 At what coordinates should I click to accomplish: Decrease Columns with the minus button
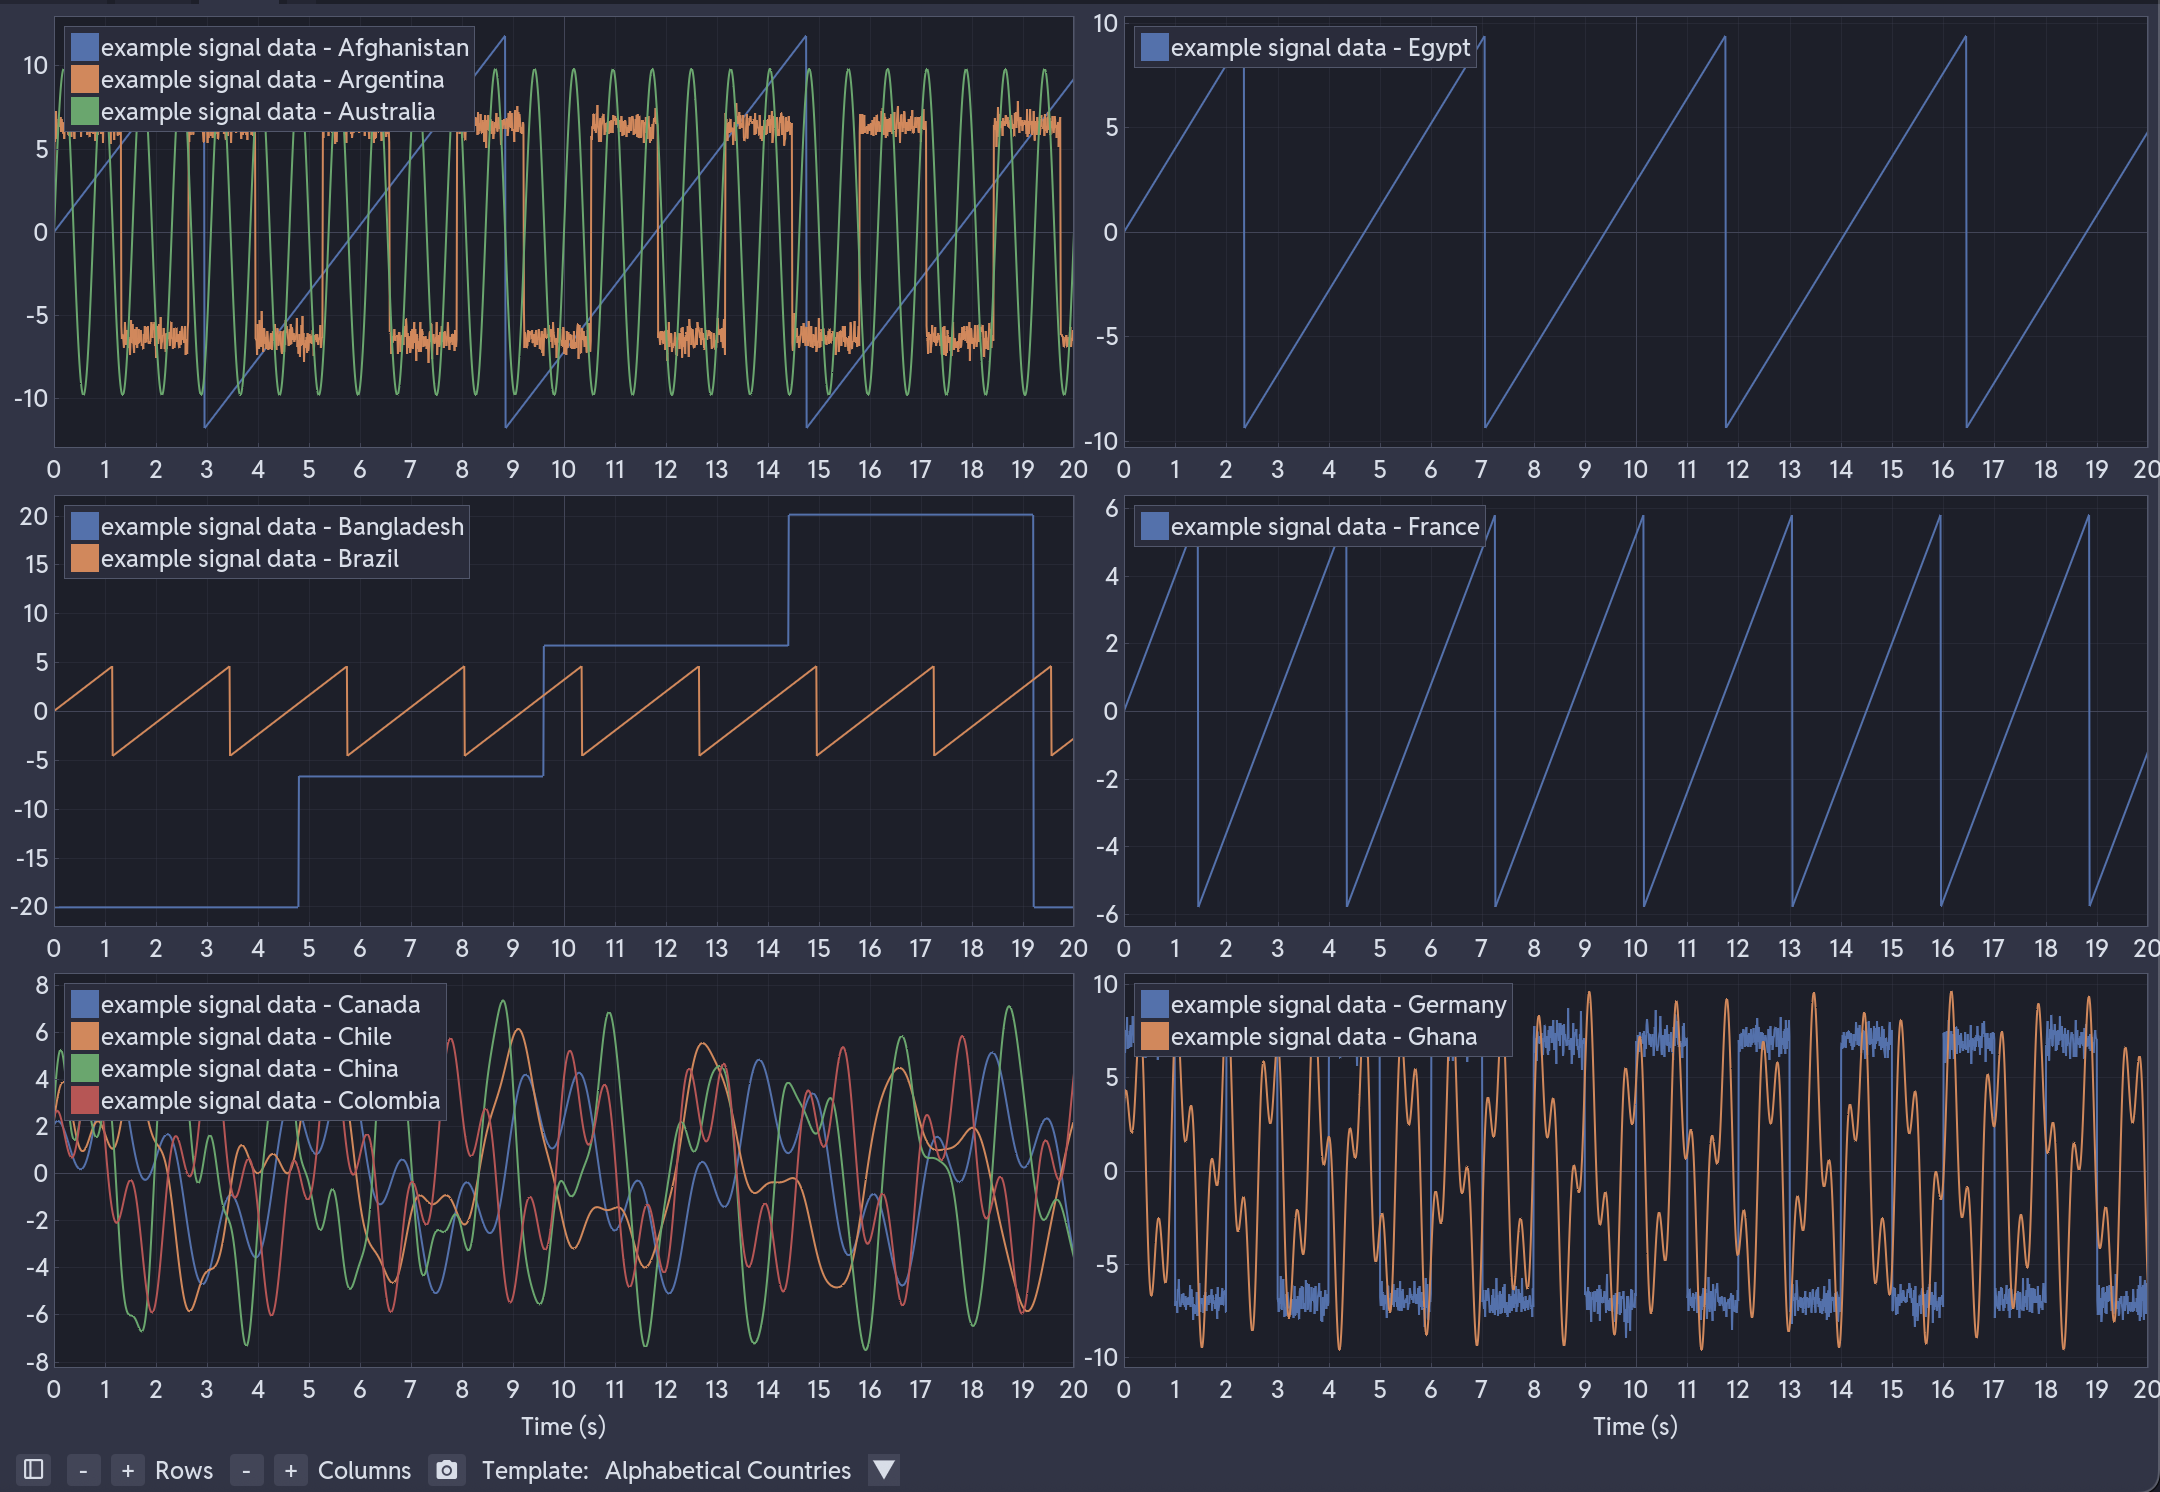click(x=246, y=1470)
